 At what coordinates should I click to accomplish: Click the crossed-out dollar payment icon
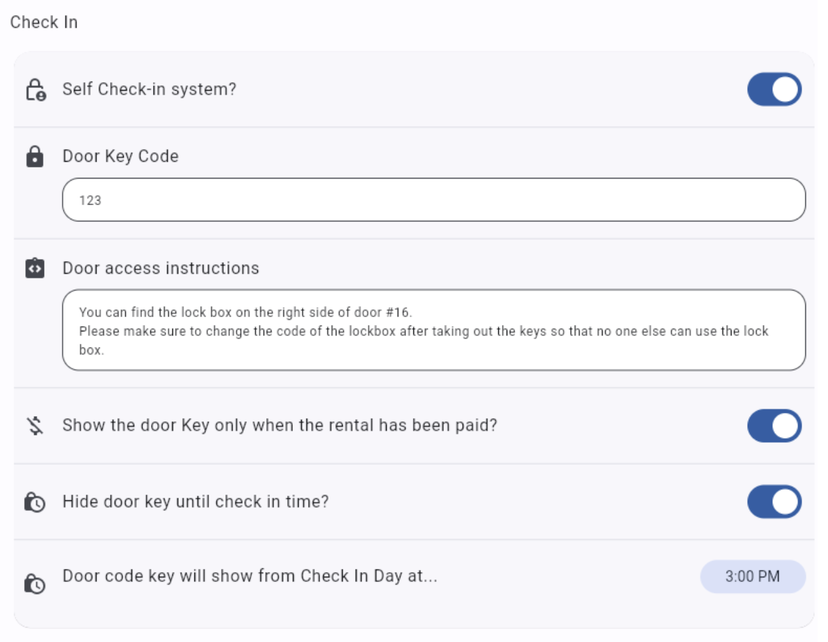(35, 426)
